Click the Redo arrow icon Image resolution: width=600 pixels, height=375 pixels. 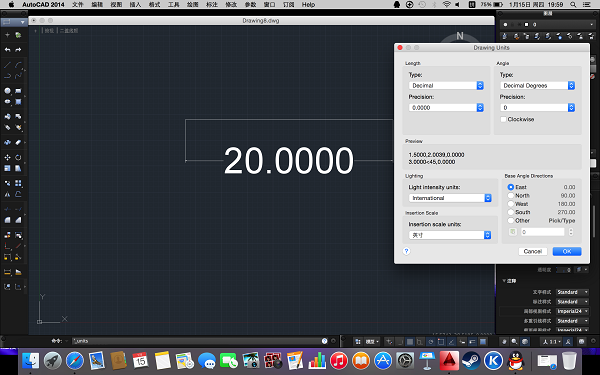tap(18, 50)
